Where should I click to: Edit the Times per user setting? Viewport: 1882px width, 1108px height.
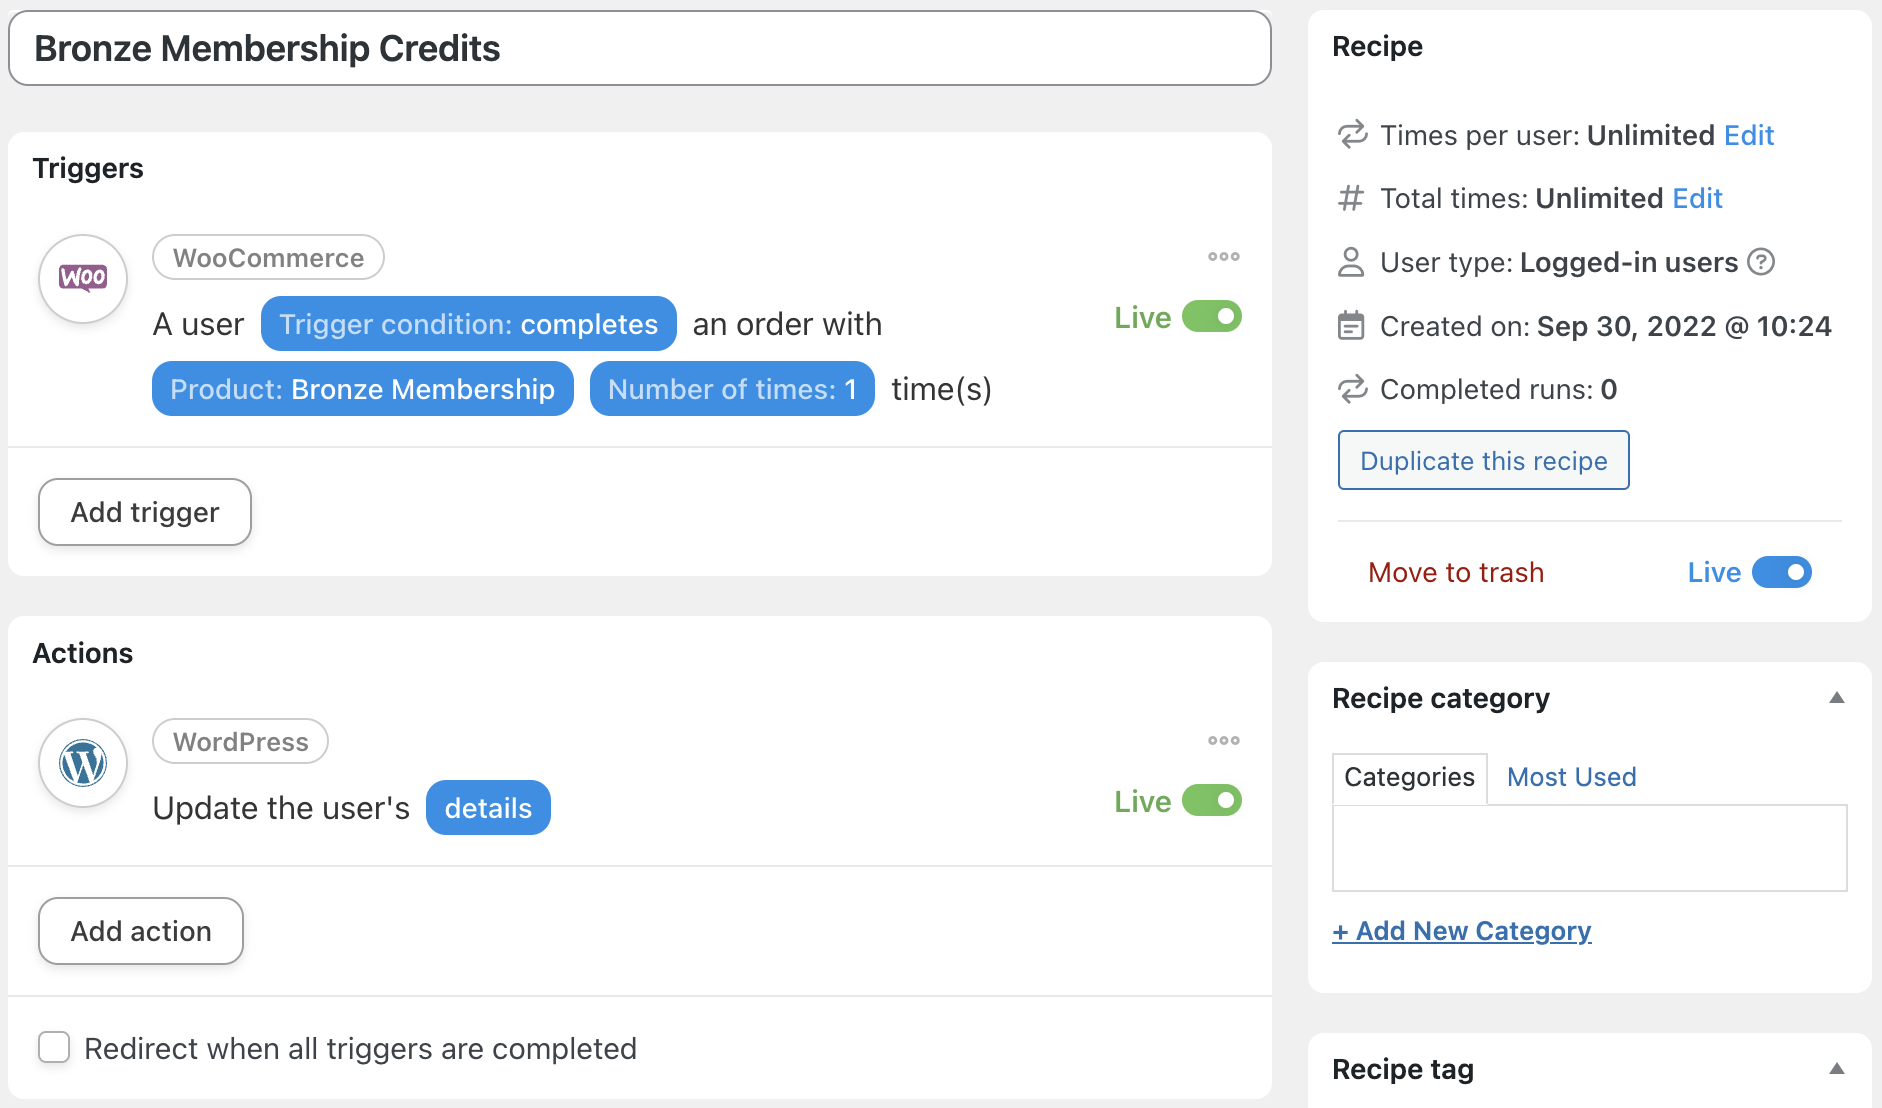coord(1749,135)
